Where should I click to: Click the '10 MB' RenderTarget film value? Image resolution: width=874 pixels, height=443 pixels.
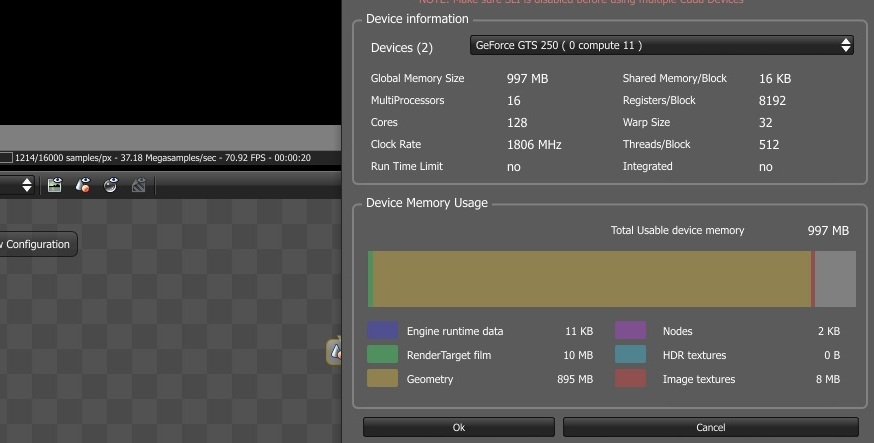click(578, 355)
